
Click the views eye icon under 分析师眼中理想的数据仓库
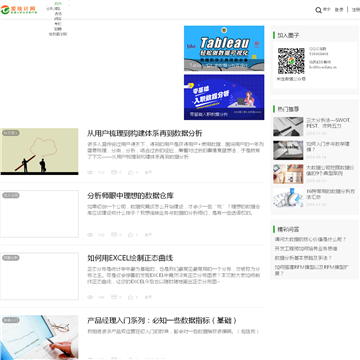click(x=90, y=235)
